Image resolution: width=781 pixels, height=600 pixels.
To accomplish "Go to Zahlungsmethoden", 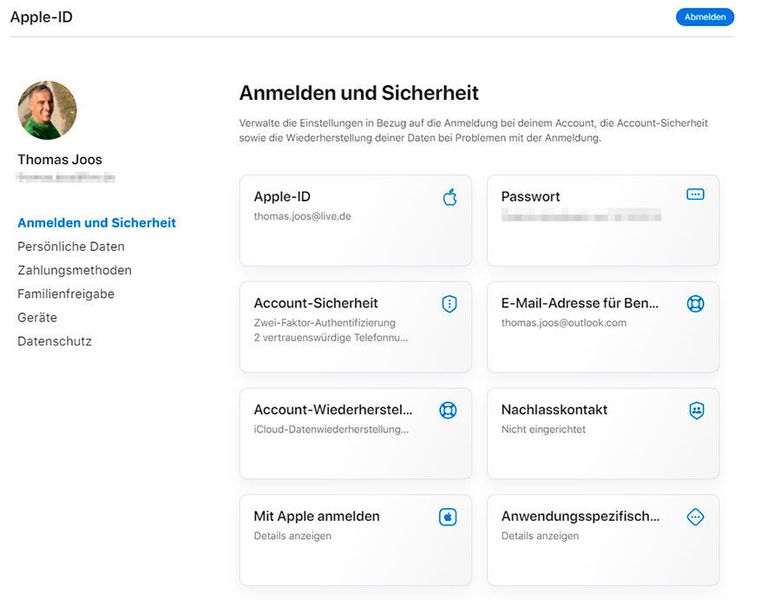I will (x=75, y=270).
